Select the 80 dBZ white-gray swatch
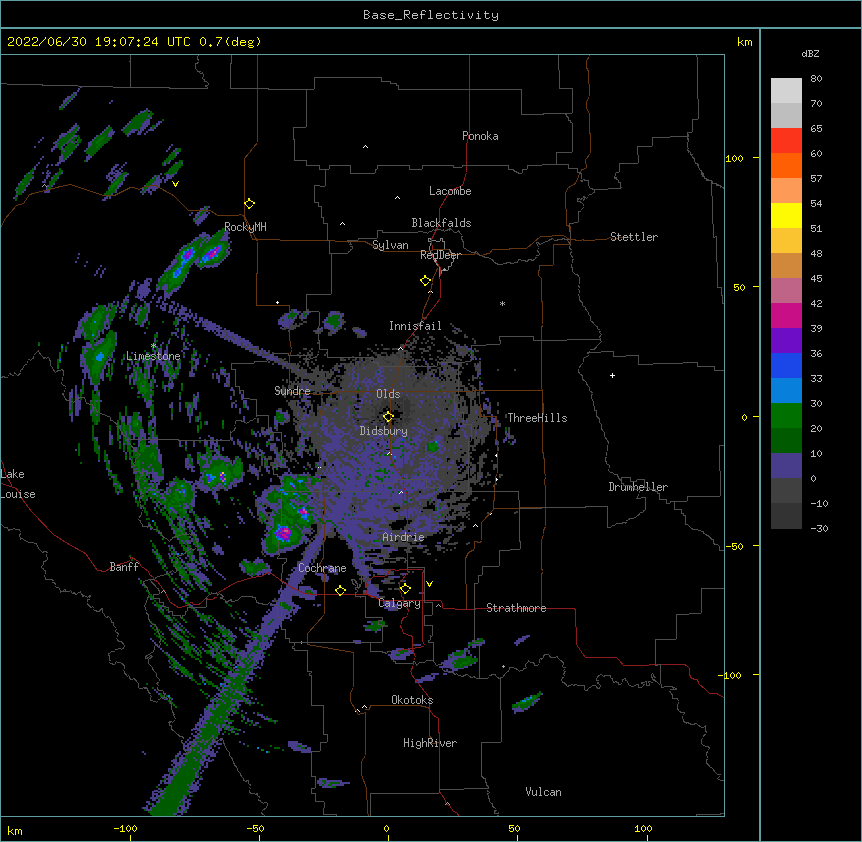The width and height of the screenshot is (862, 842). click(786, 91)
